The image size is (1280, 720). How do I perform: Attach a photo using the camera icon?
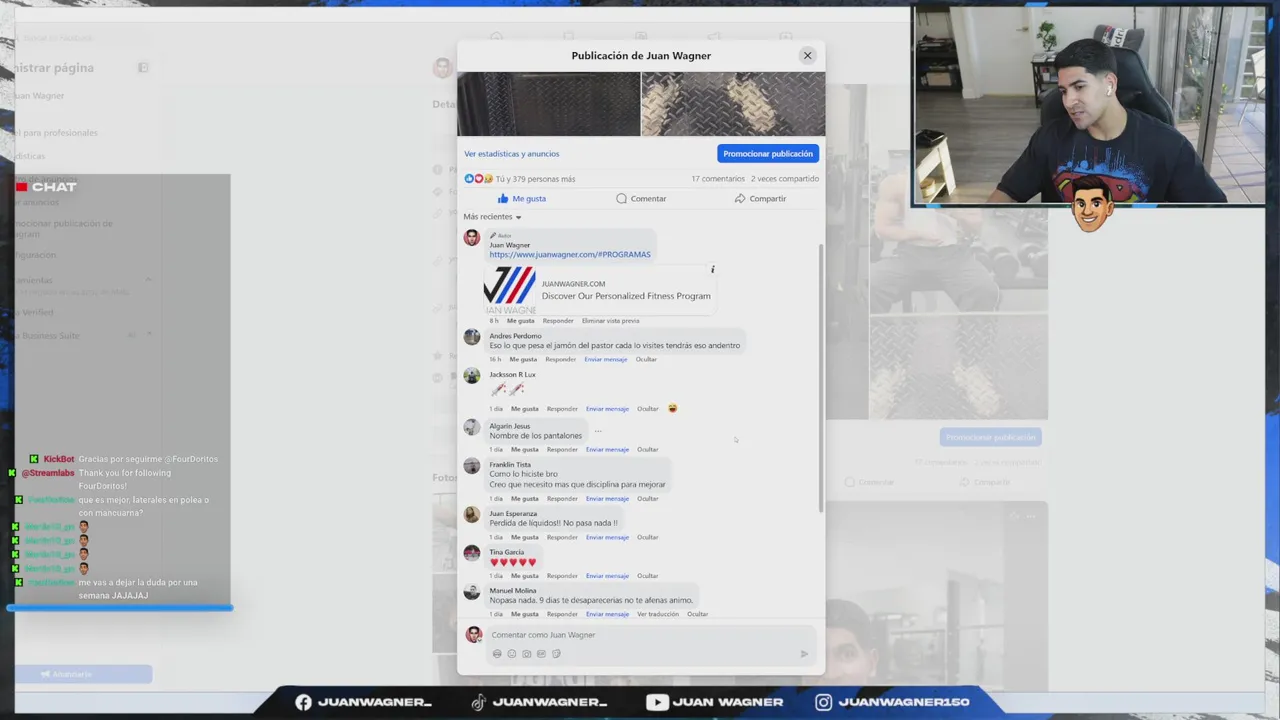coord(527,654)
